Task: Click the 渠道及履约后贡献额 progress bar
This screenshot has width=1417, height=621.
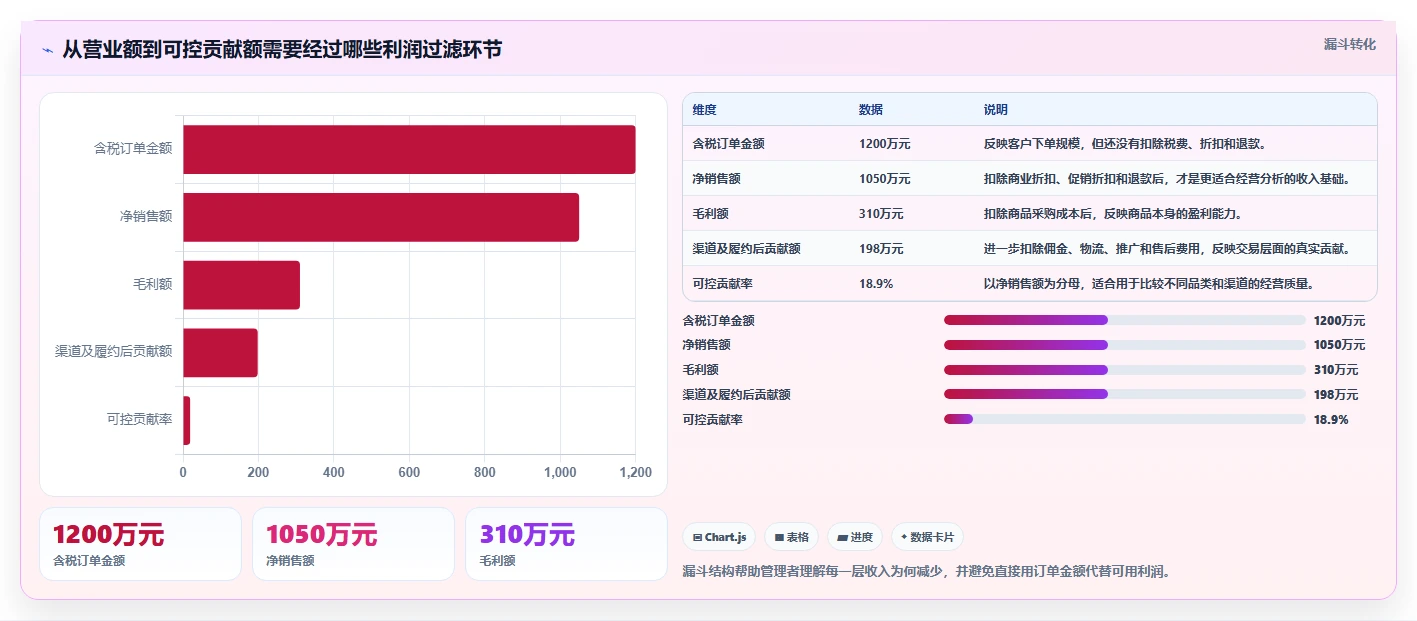Action: pos(1124,394)
